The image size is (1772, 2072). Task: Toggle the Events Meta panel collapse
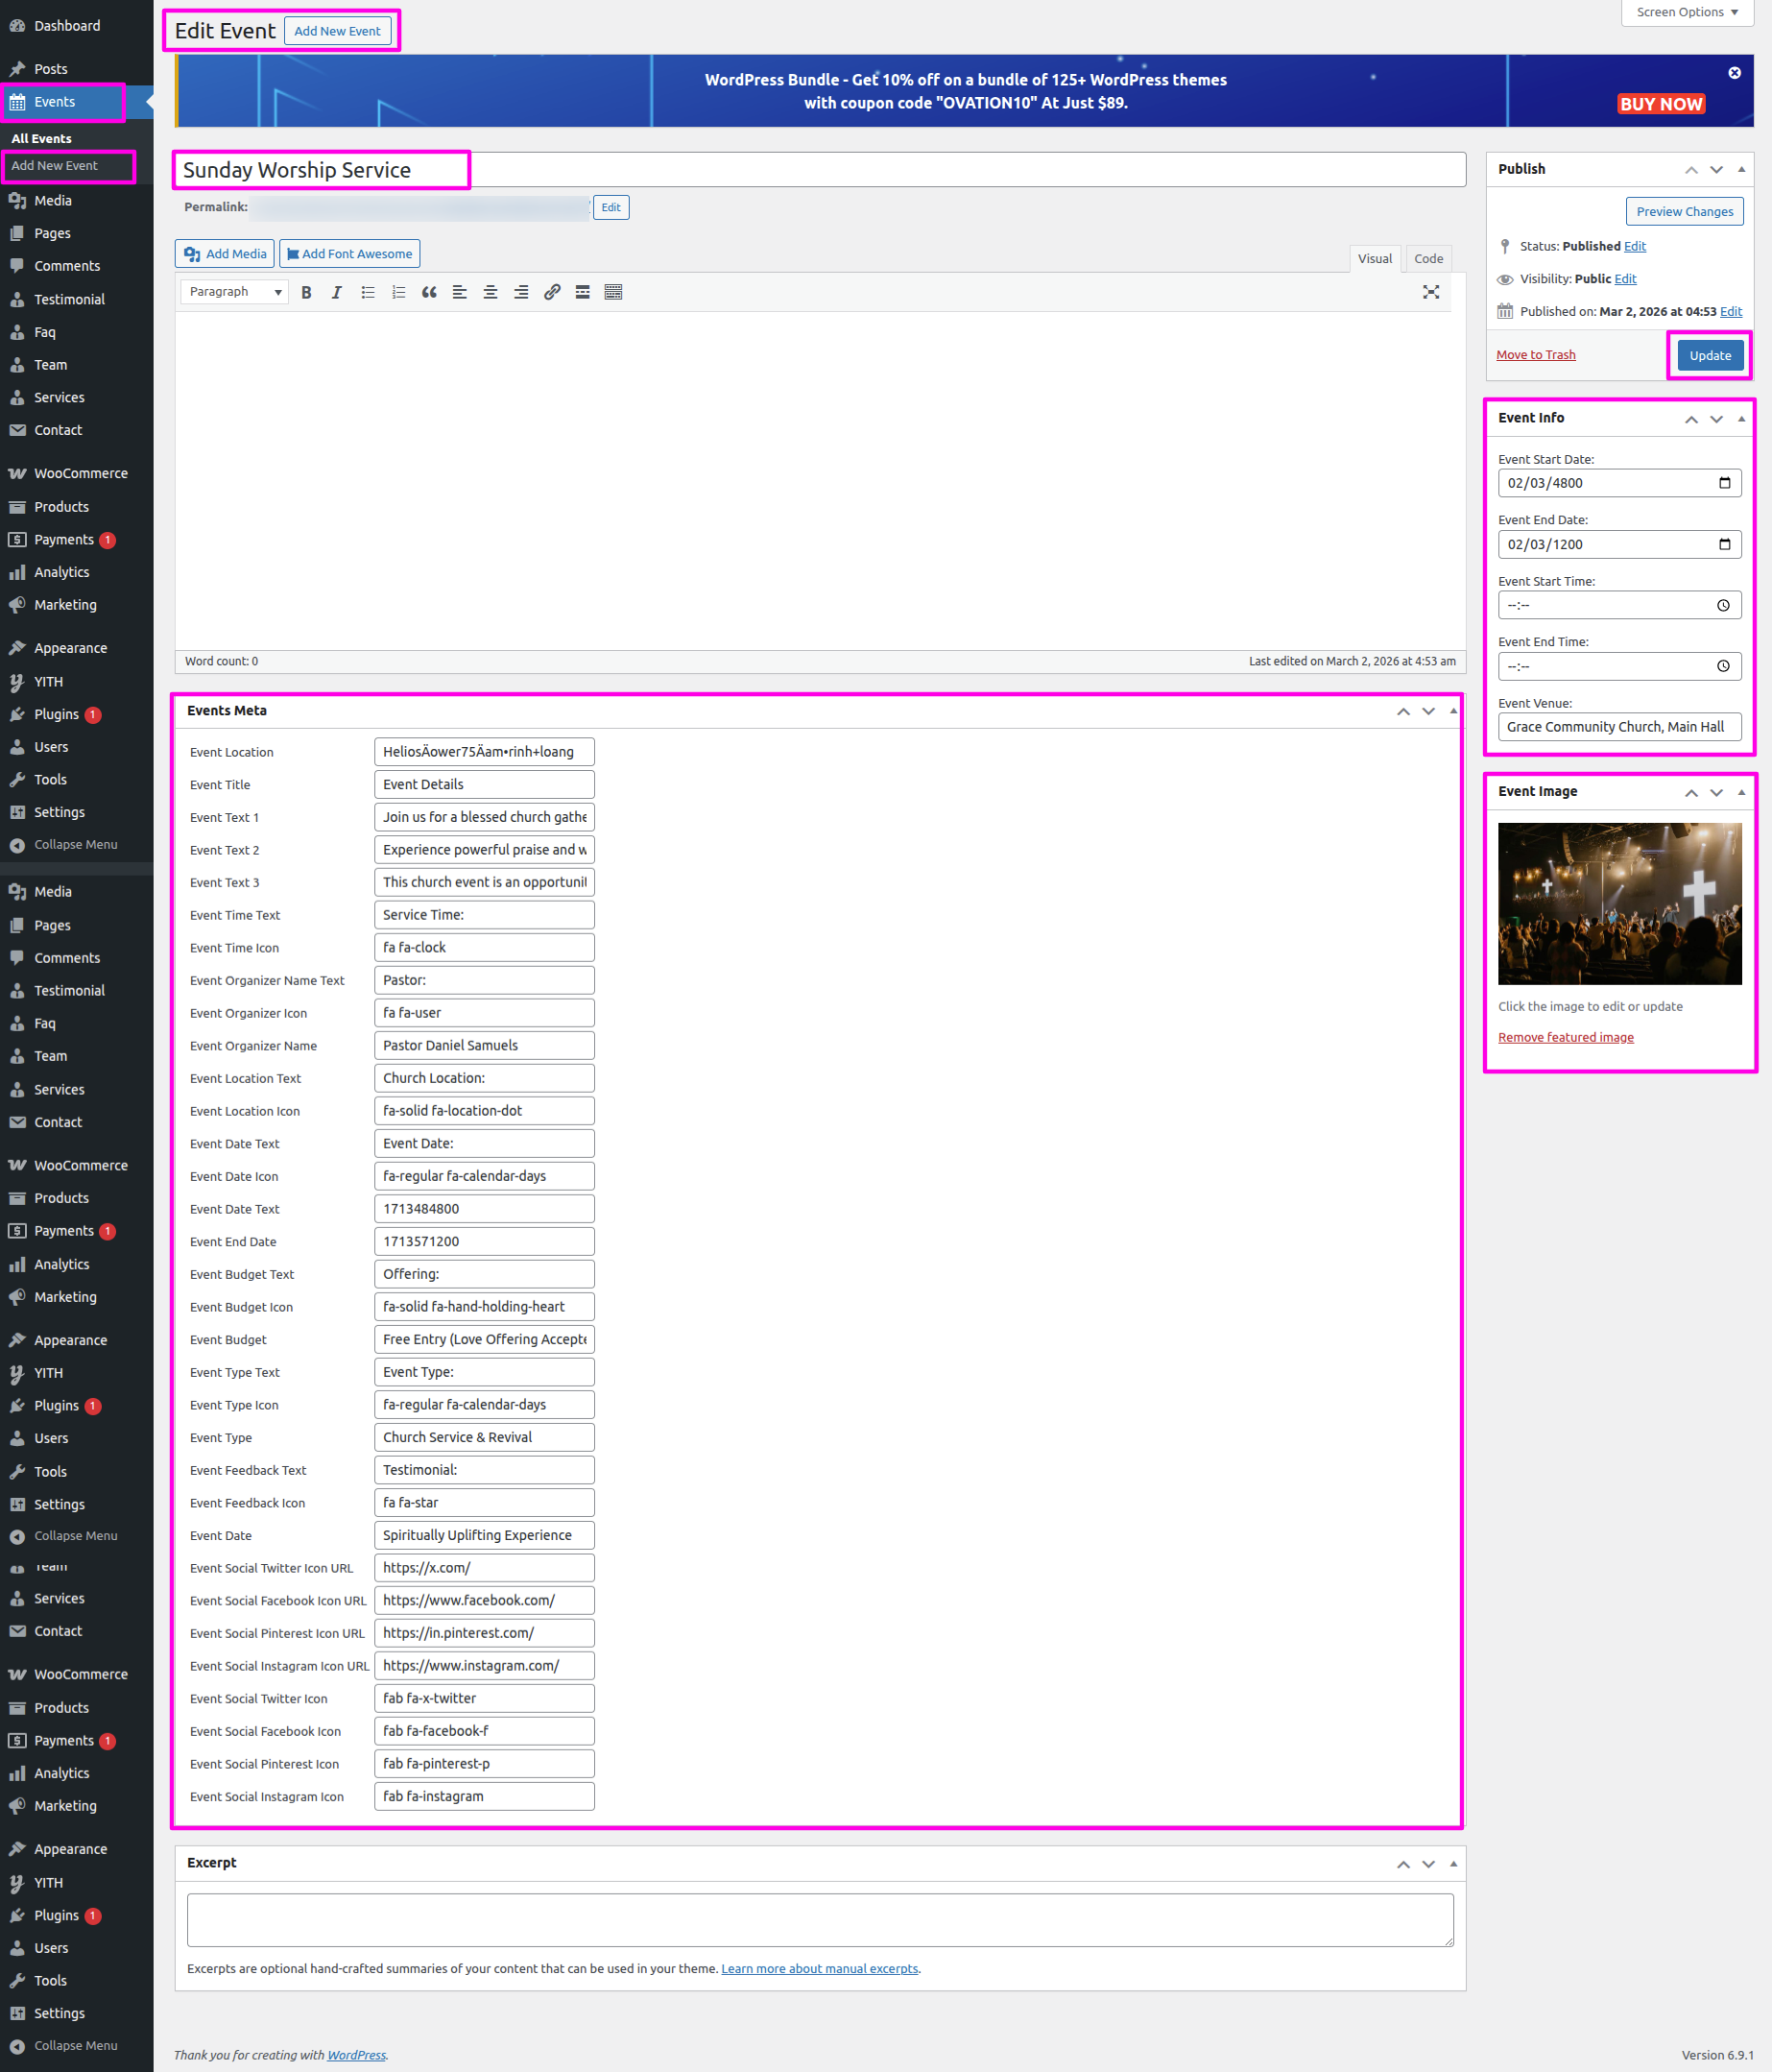coord(1452,711)
